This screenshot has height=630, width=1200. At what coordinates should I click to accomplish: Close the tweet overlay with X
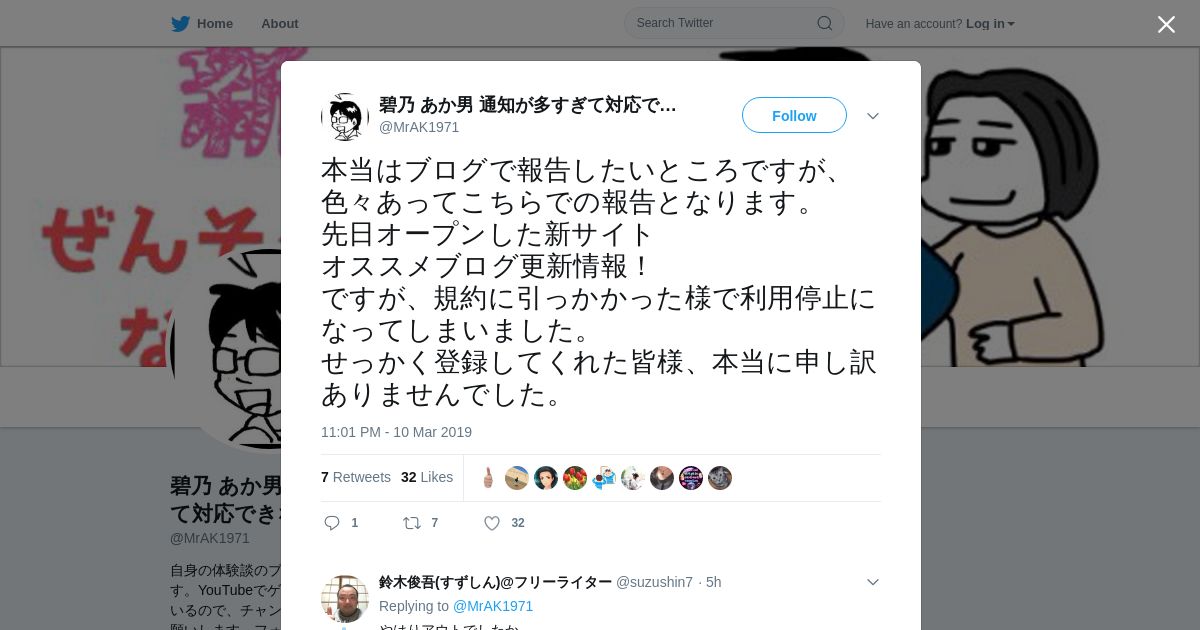click(1166, 24)
